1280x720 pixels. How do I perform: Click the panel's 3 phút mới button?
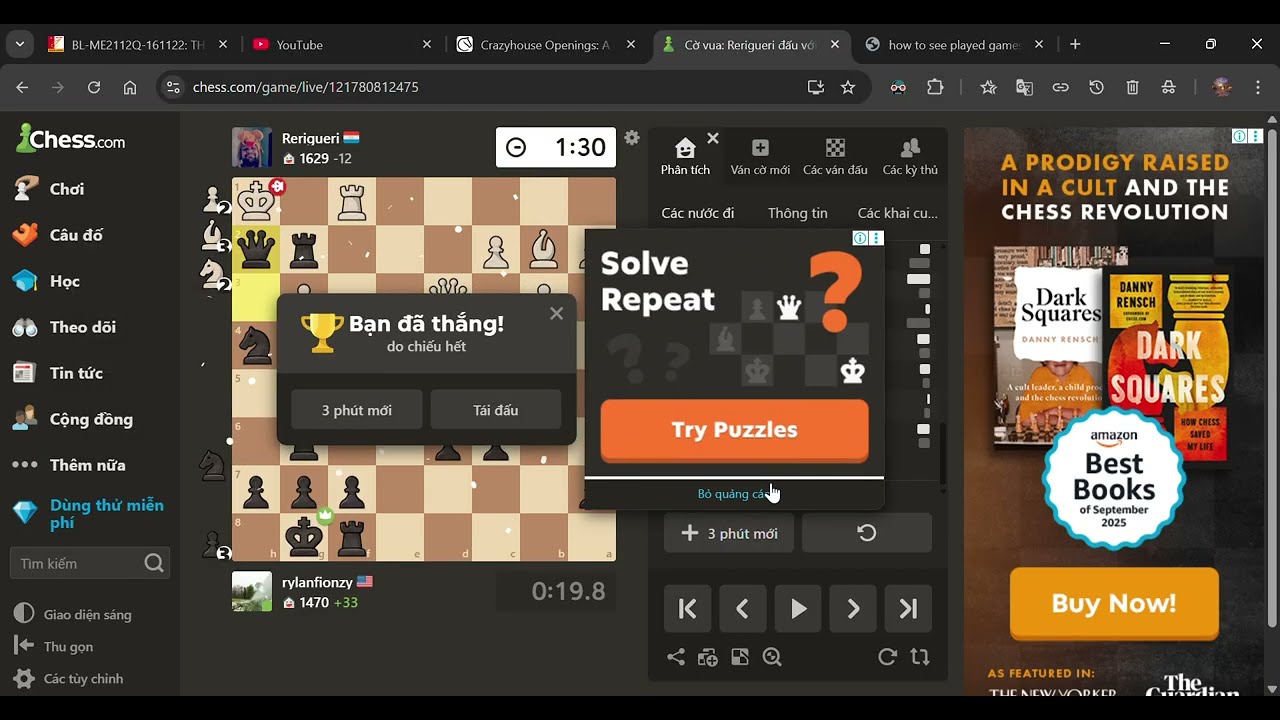(729, 533)
